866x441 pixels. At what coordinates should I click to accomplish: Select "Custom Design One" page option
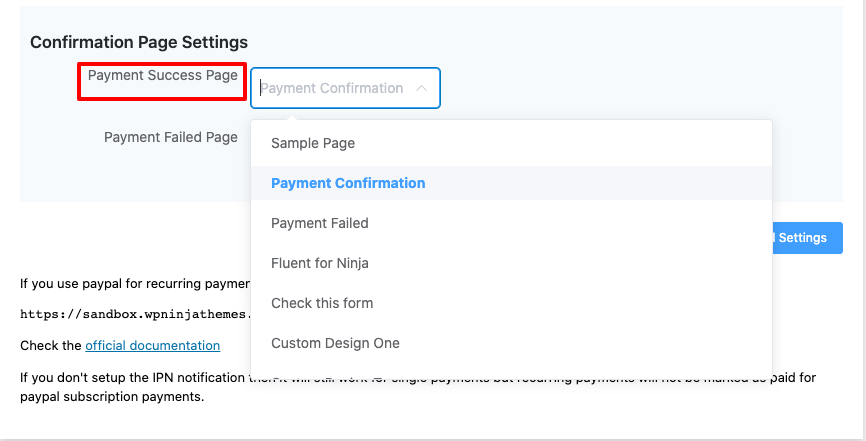coord(334,343)
